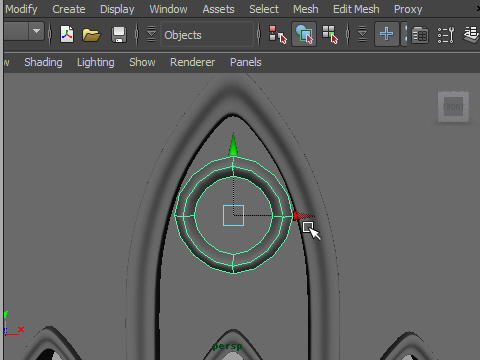480x360 pixels.
Task: Open the Lighting panel menu
Action: (96, 62)
